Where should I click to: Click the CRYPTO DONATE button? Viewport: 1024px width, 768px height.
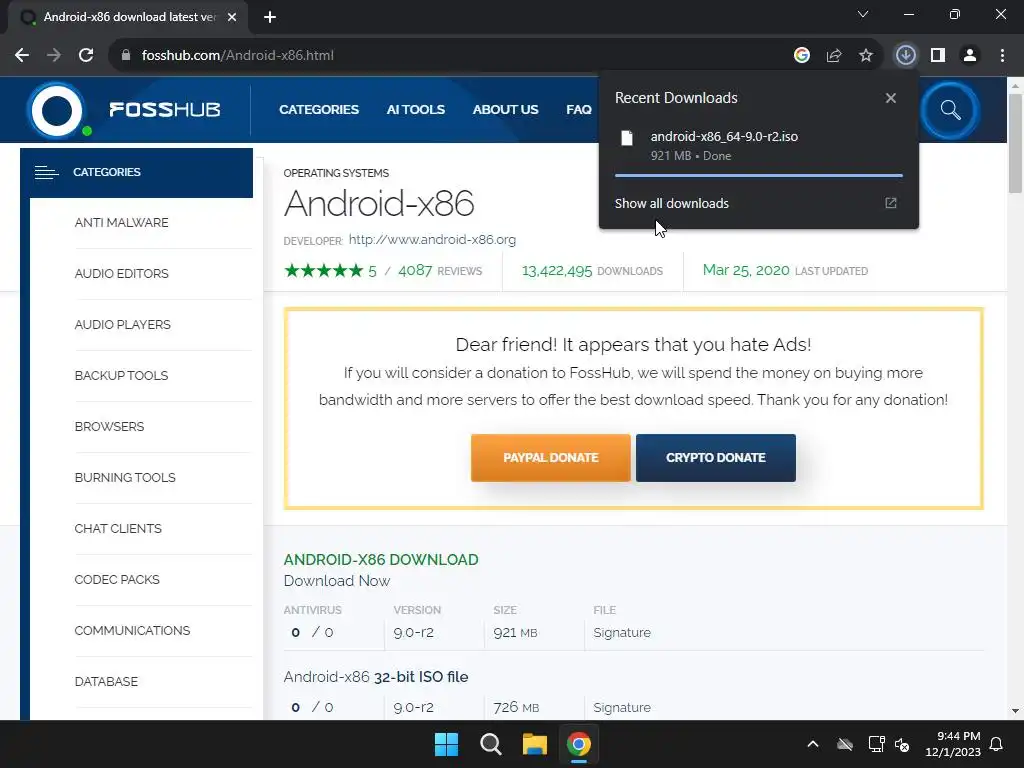click(716, 458)
